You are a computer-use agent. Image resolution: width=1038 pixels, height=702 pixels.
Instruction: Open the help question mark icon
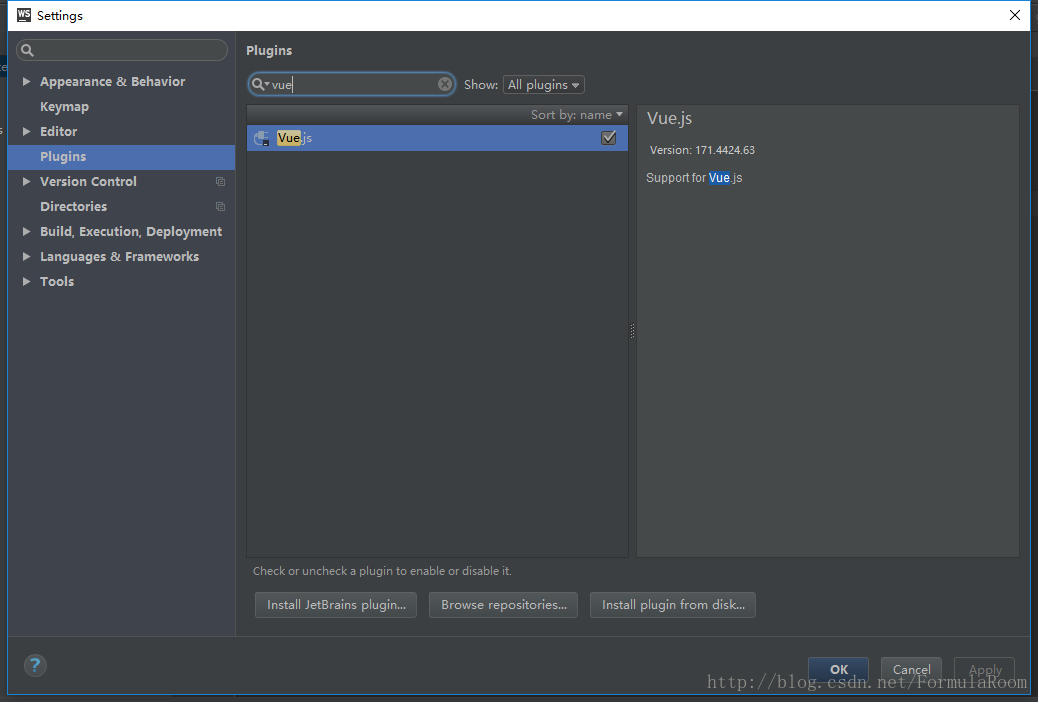tap(35, 665)
